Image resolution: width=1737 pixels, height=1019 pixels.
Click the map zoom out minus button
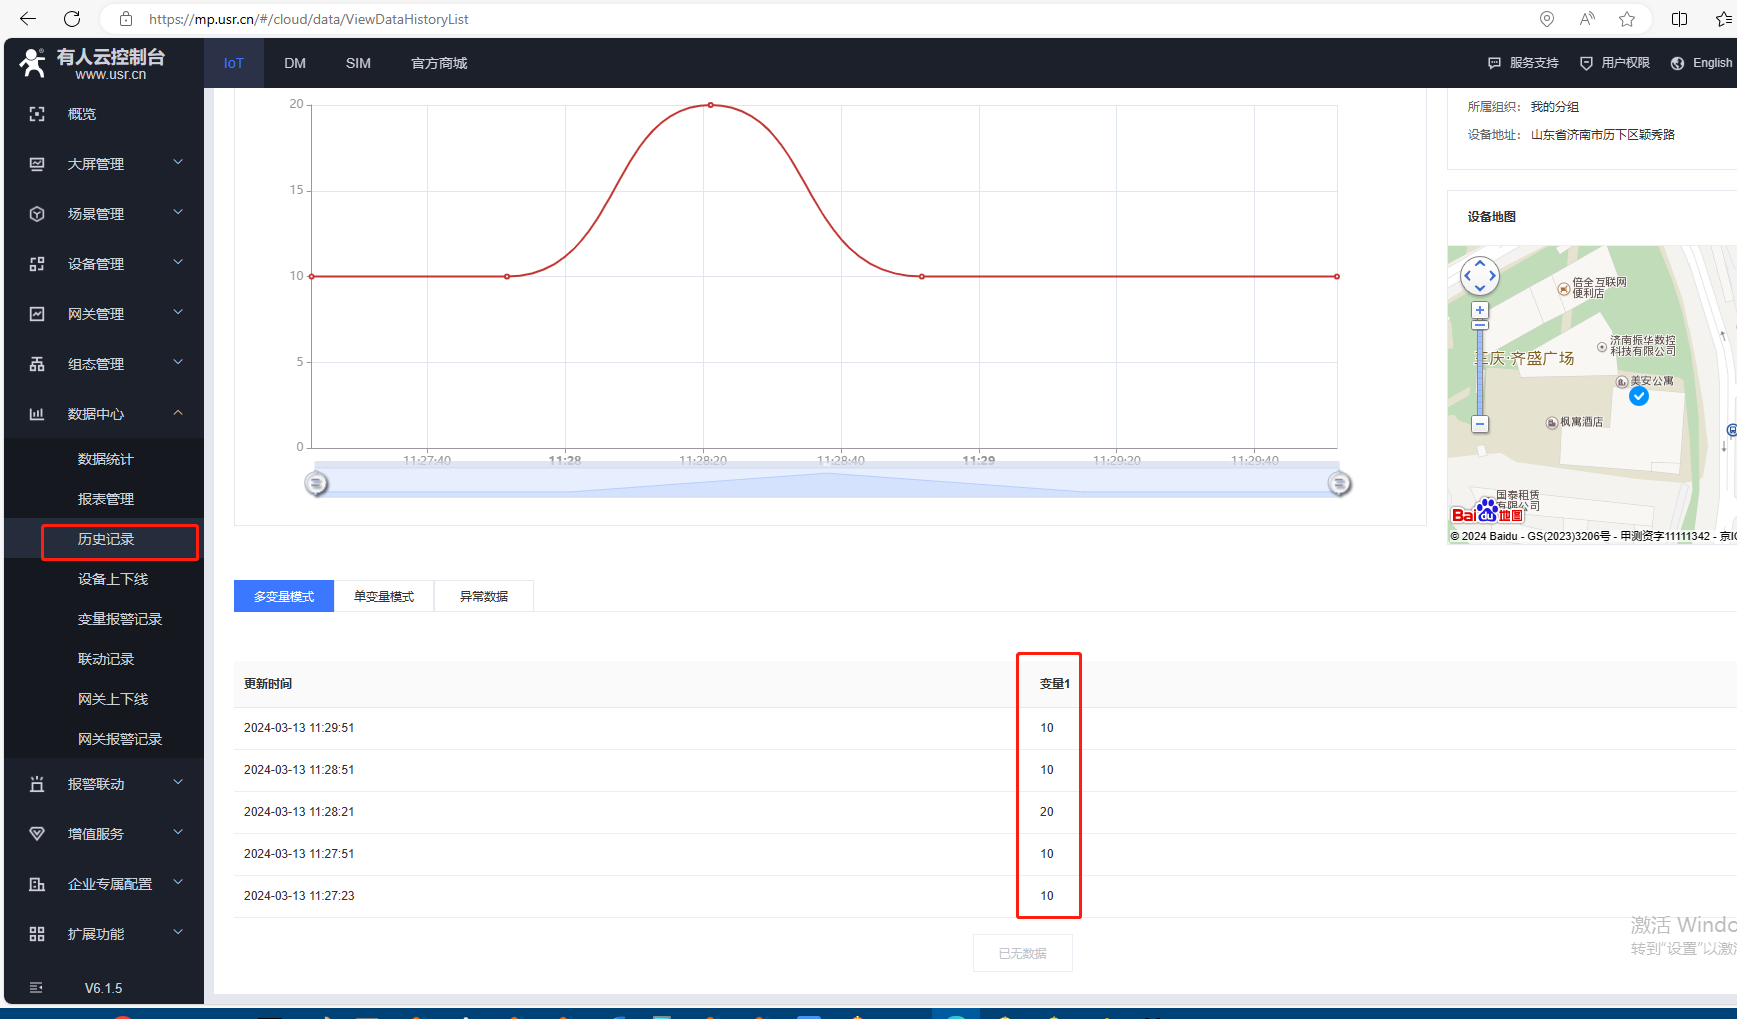click(1480, 424)
